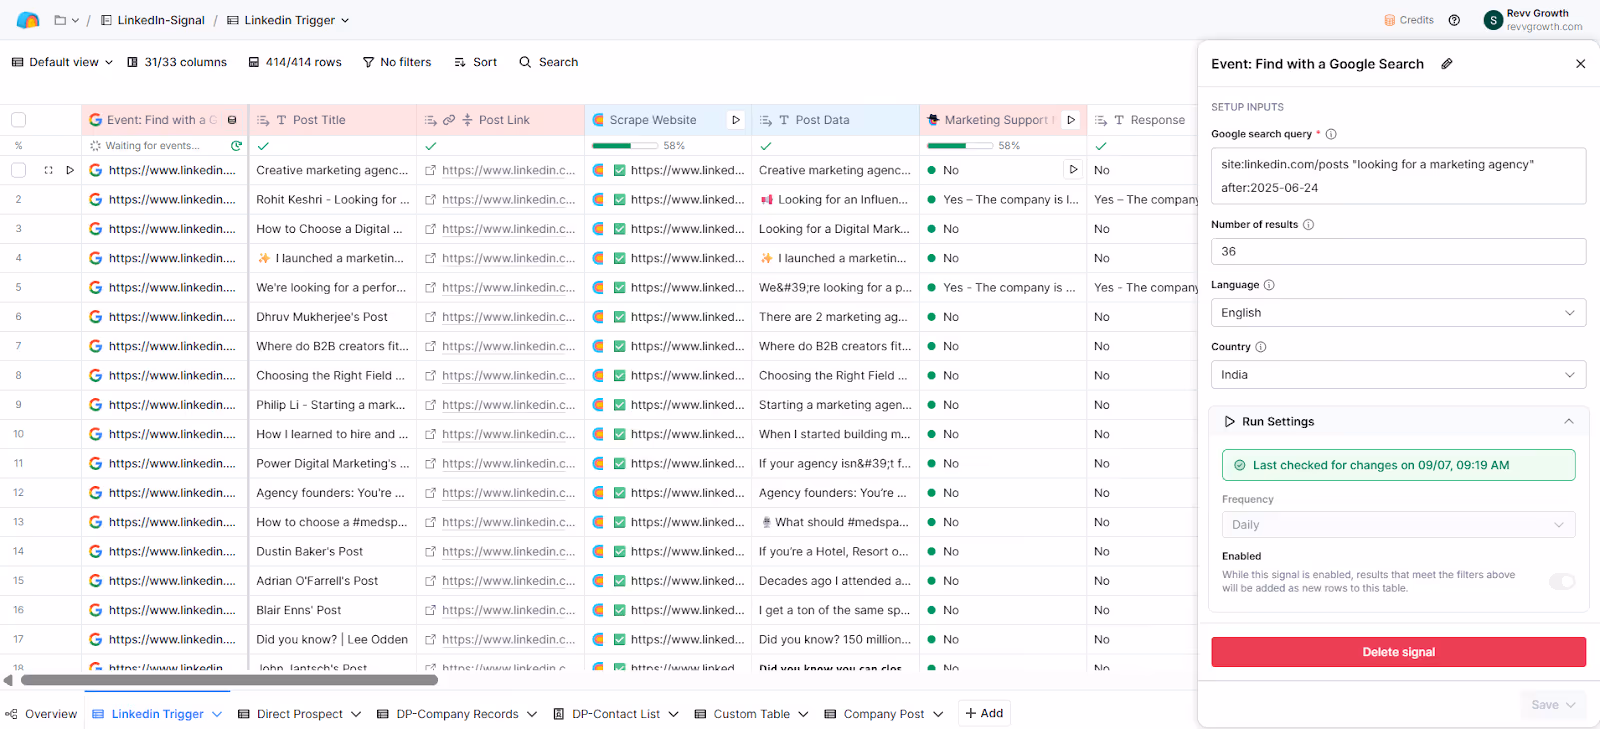Screen dimensions: 1600x729
Task: Click the play arrow in first row
Action: pos(70,170)
